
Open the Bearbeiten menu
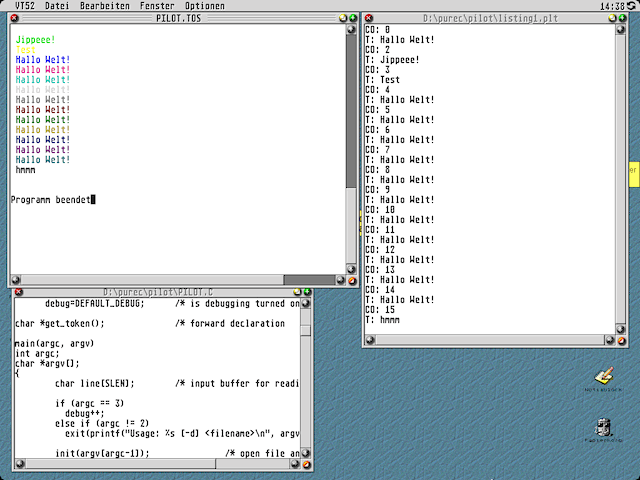(x=103, y=6)
